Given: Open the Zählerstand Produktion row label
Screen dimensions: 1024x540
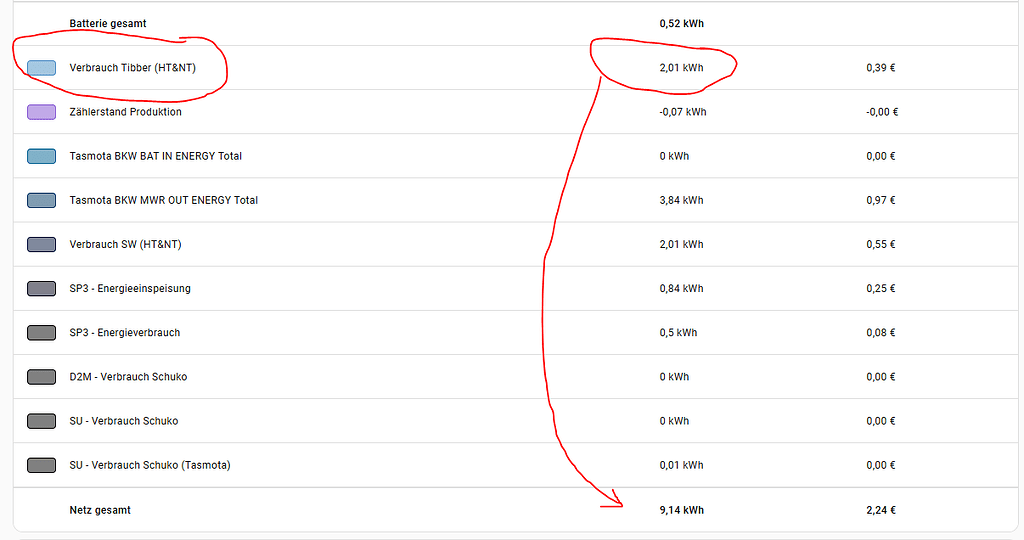Looking at the screenshot, I should (125, 112).
